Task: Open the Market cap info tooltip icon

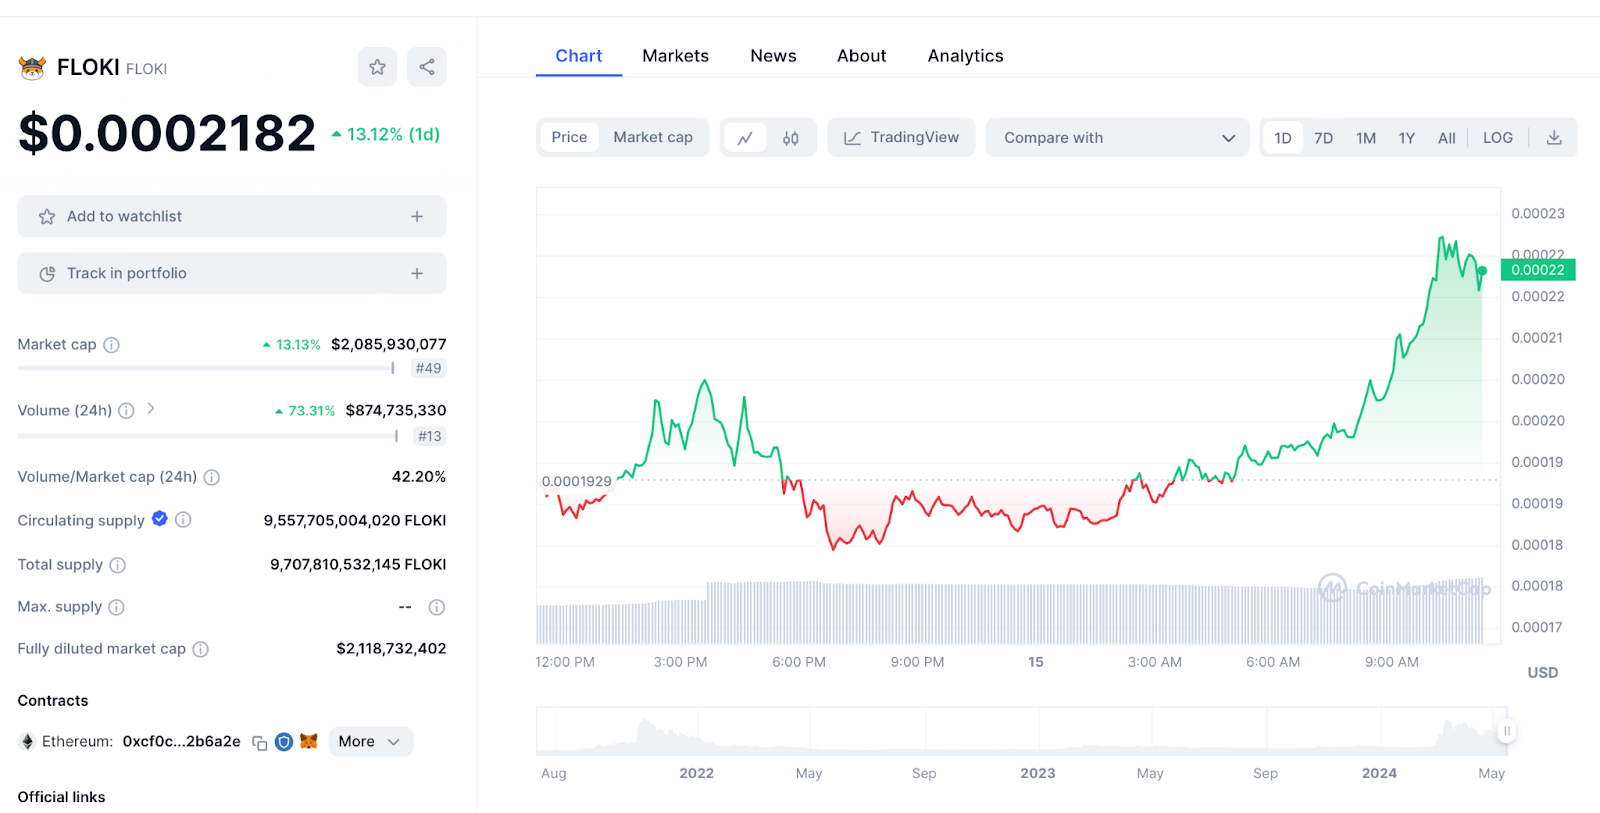Action: [112, 345]
